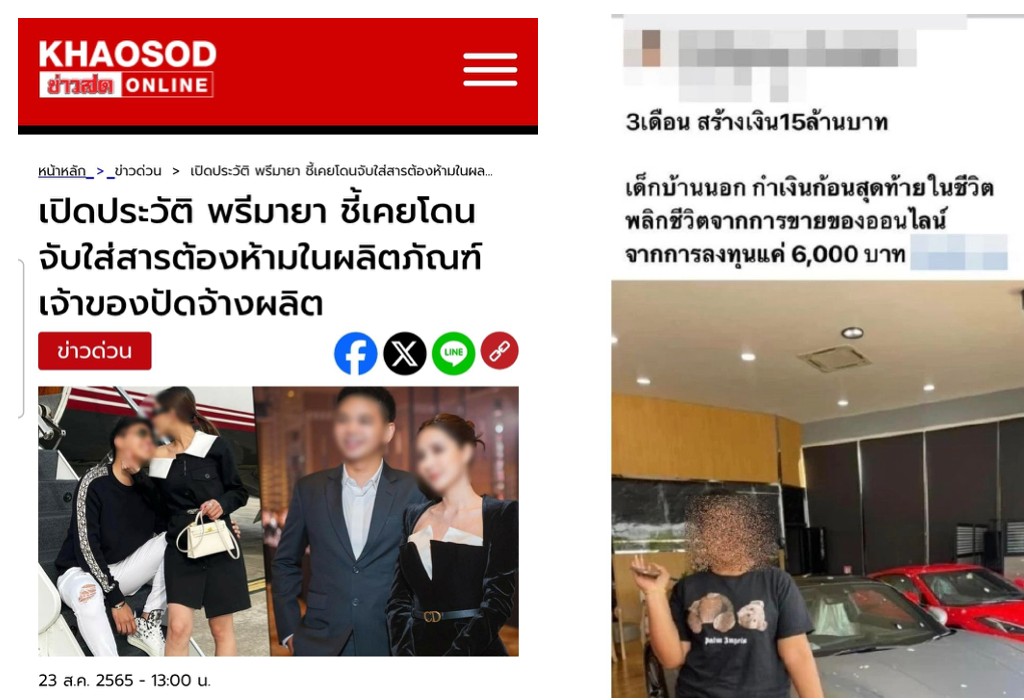The image size is (1024, 700).
Task: Click the blurred tag after 6,000 บาท
Action: click(959, 253)
